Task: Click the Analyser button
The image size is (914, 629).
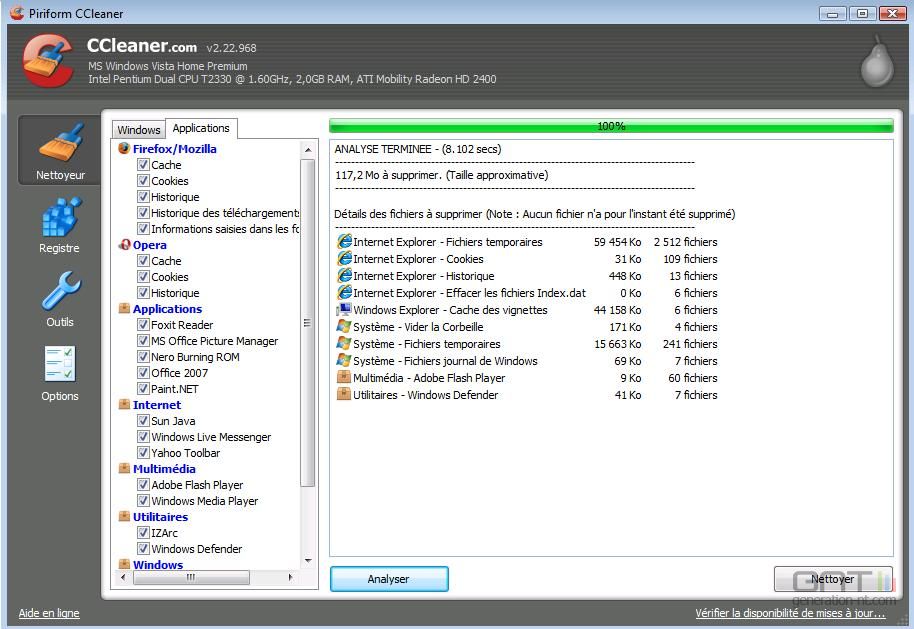Action: coord(389,579)
